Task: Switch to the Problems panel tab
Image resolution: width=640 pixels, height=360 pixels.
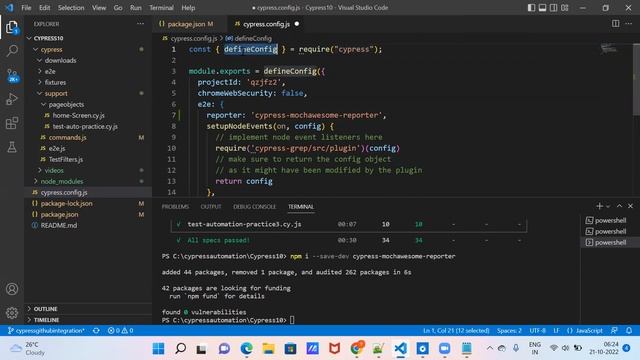Action: tap(175, 207)
